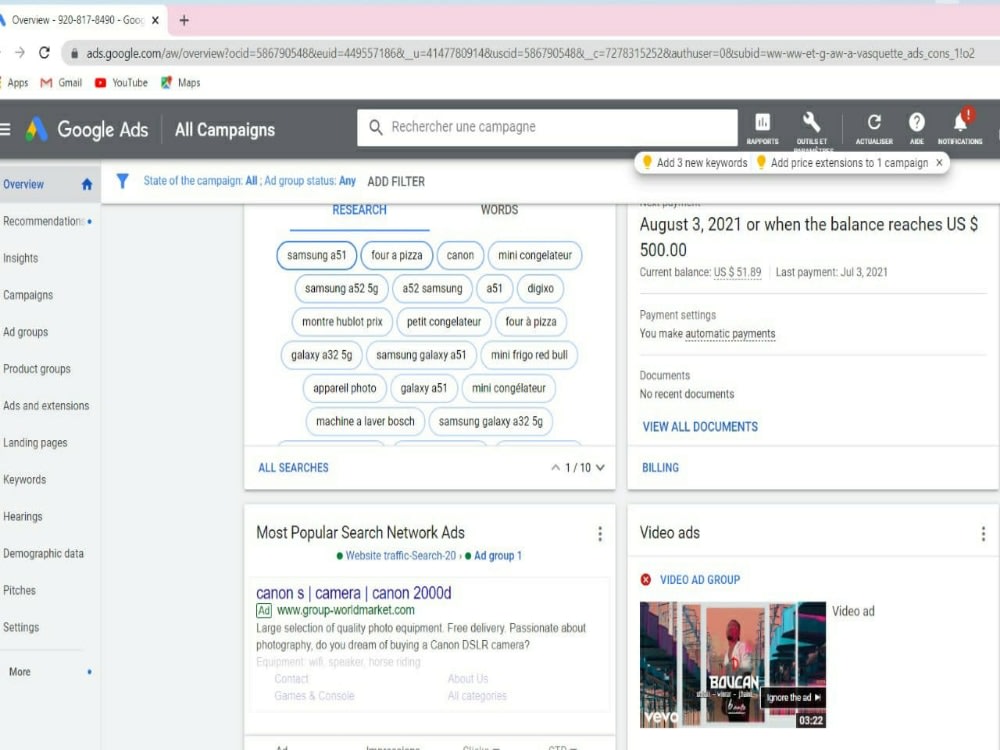Click the VIDEO AD GROUP link

pos(700,580)
